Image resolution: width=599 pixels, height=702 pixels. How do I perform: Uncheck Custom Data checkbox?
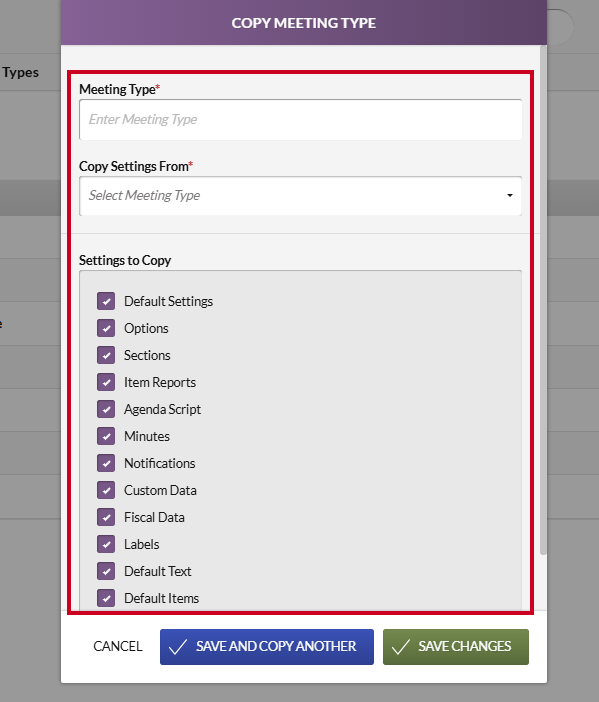coord(106,490)
